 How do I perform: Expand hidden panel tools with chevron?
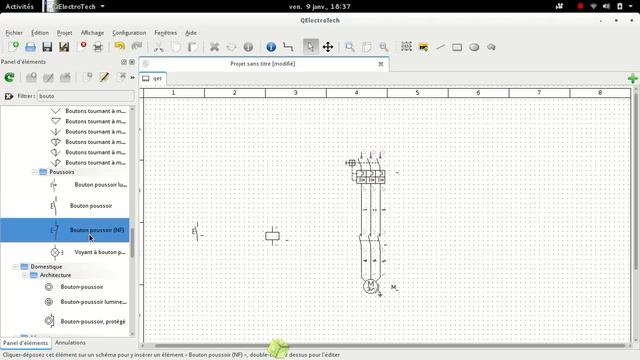click(132, 78)
